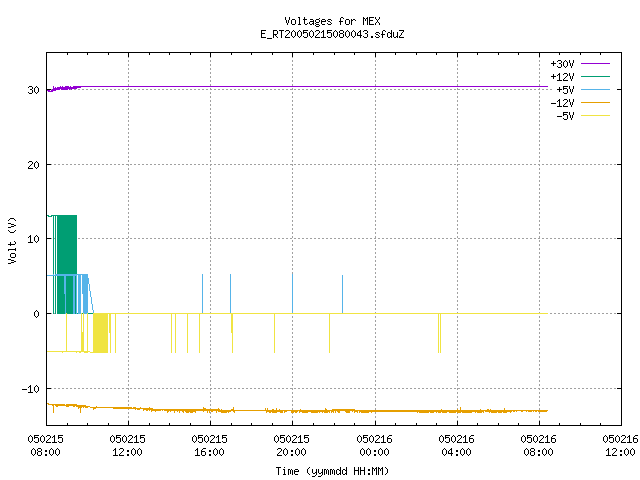Click x-axis tick 050215 12:00
Viewport: 640px width, 480px height.
tap(128, 446)
